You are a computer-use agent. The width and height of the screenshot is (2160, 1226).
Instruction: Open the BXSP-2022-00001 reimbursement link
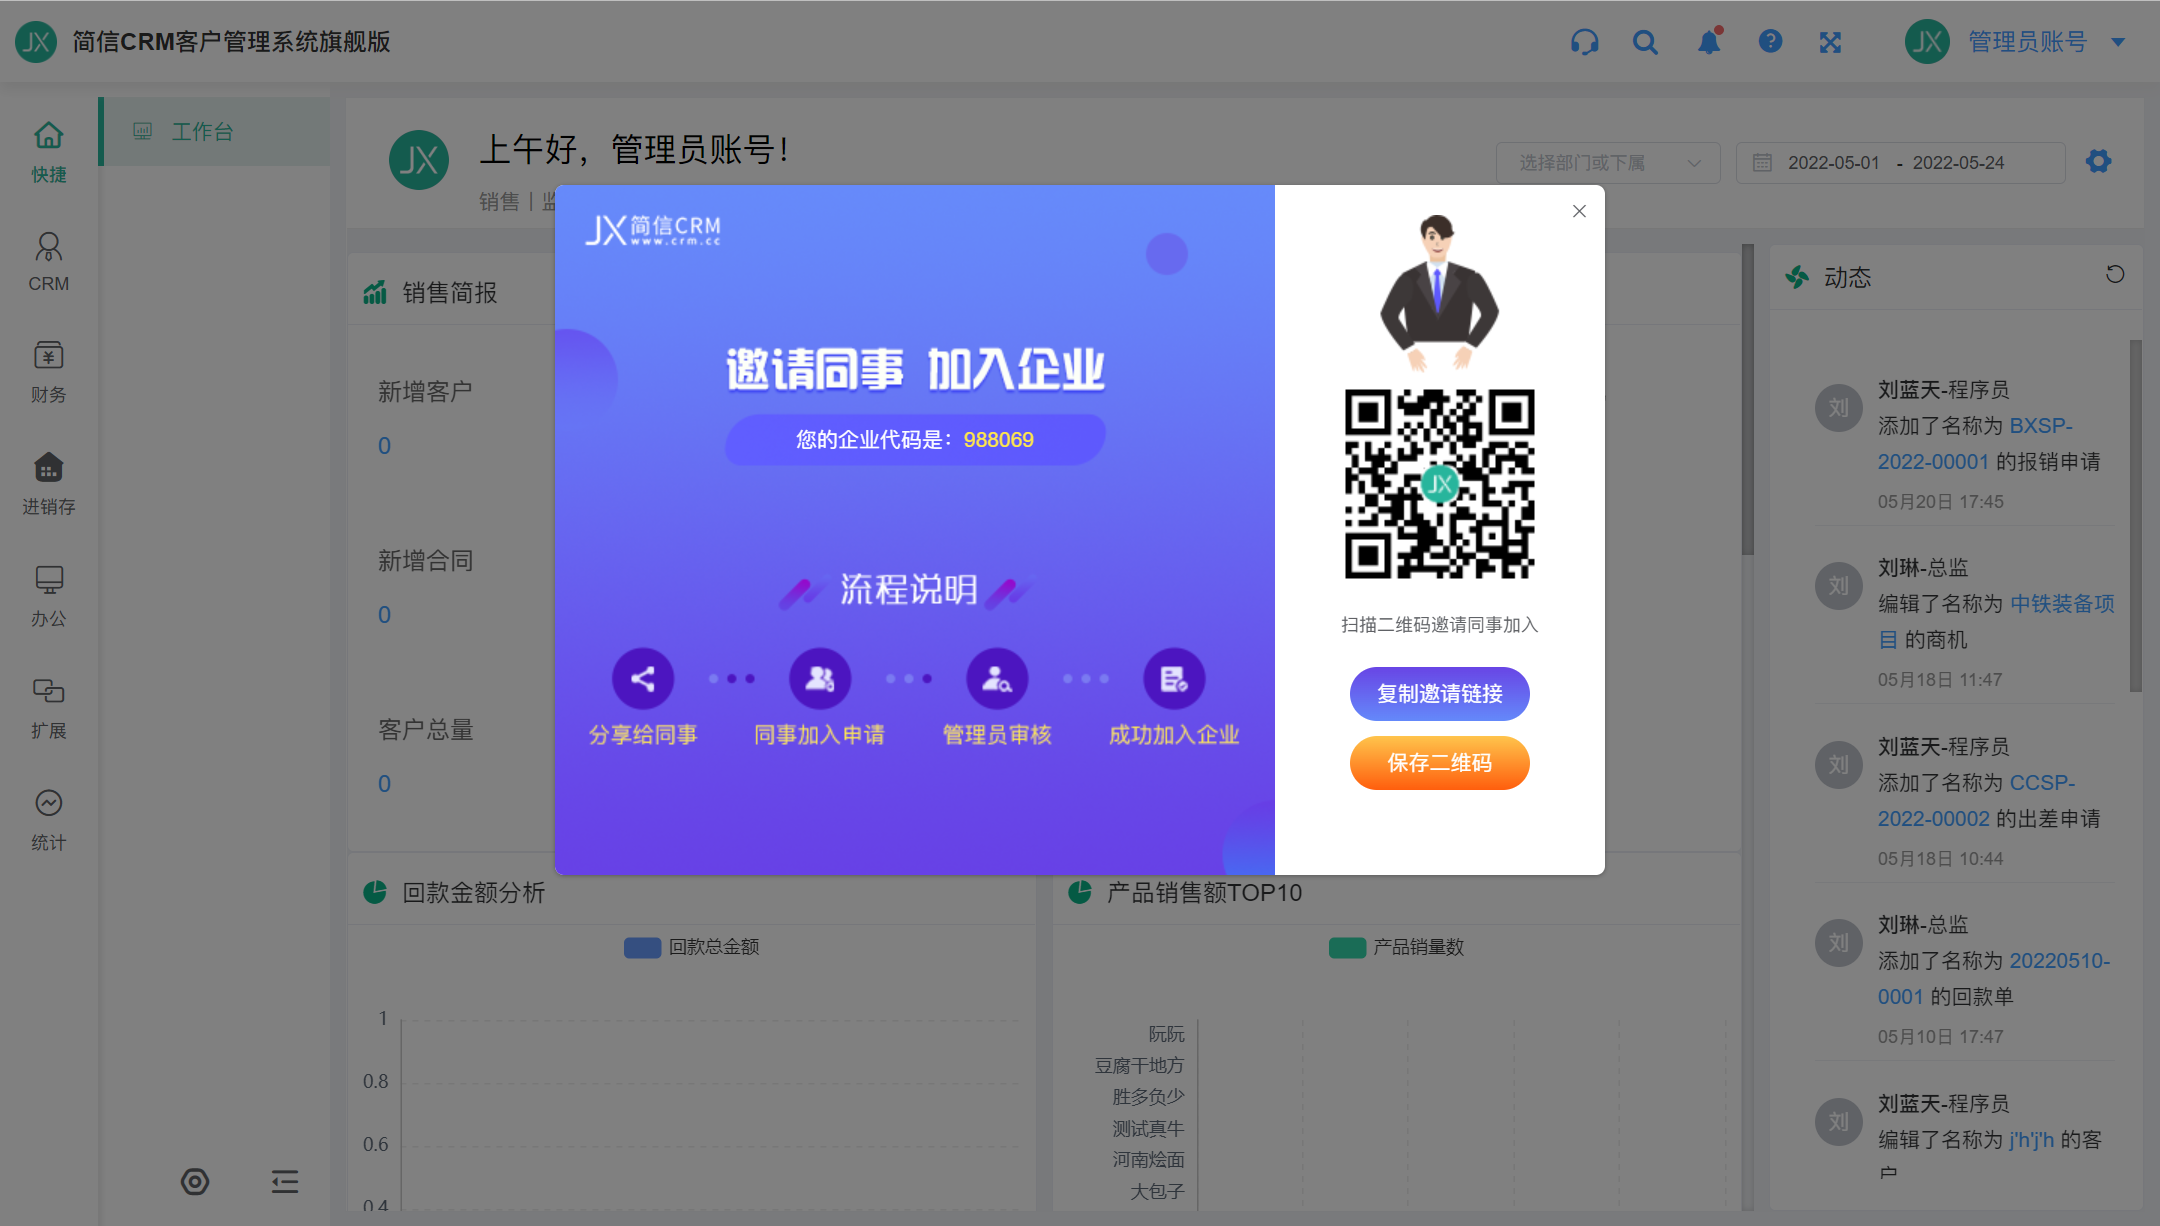[x=1975, y=444]
